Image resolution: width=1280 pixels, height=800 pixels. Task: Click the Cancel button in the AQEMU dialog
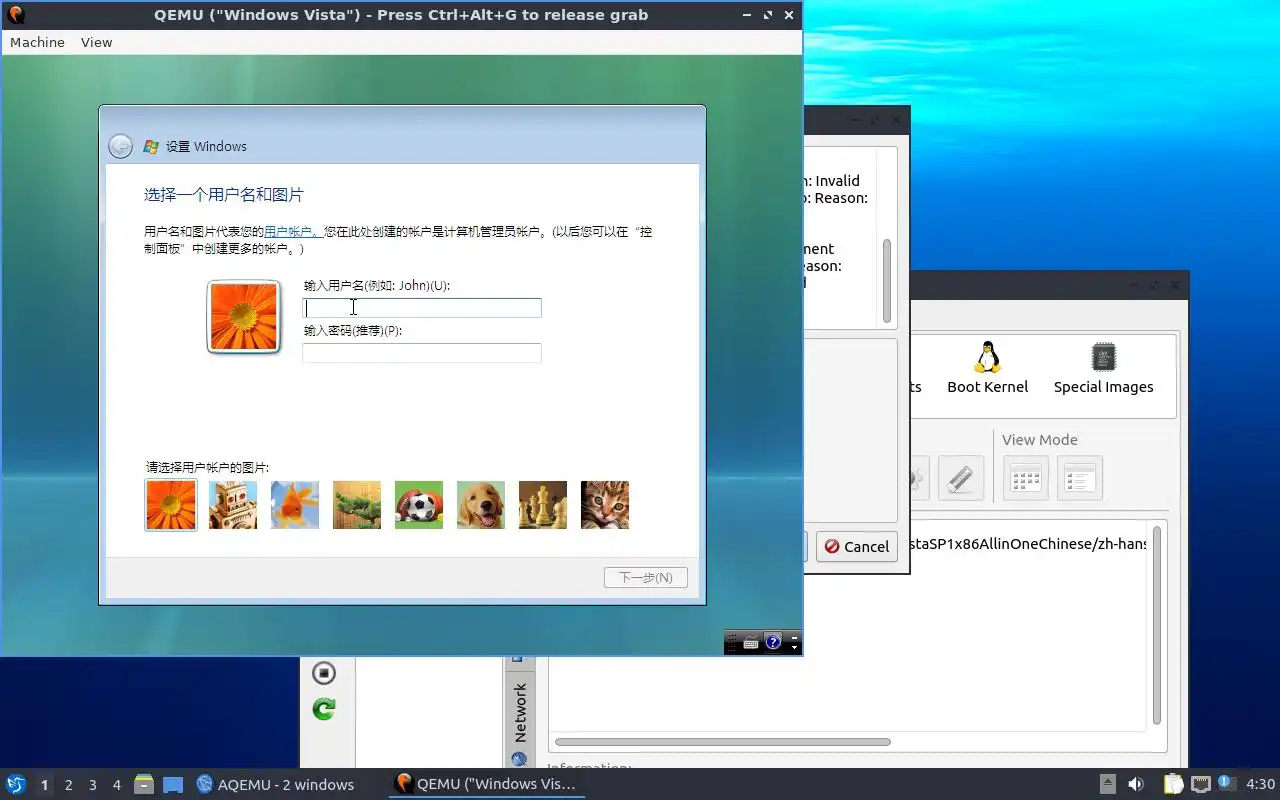(x=856, y=546)
